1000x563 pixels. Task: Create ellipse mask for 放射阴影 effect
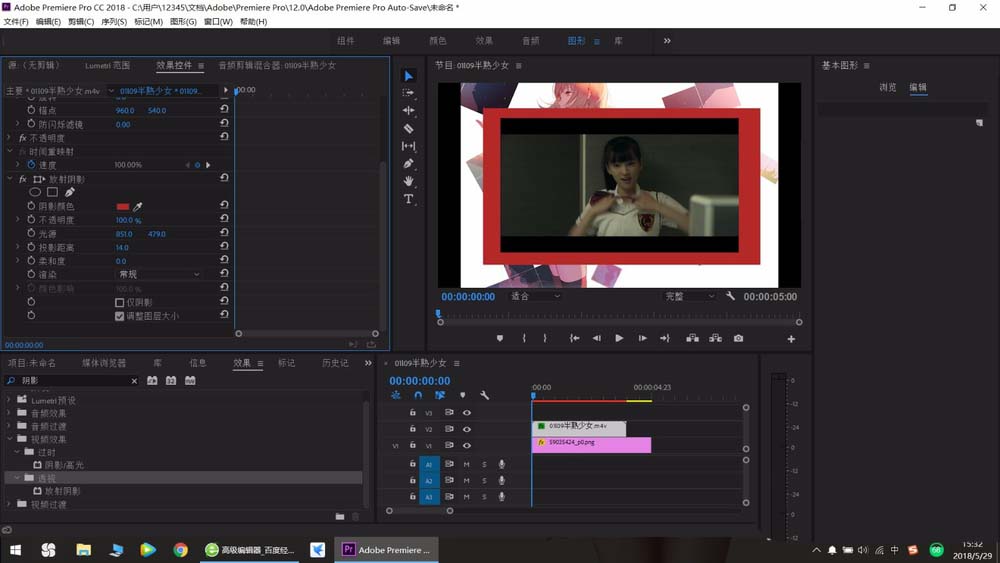[35, 192]
